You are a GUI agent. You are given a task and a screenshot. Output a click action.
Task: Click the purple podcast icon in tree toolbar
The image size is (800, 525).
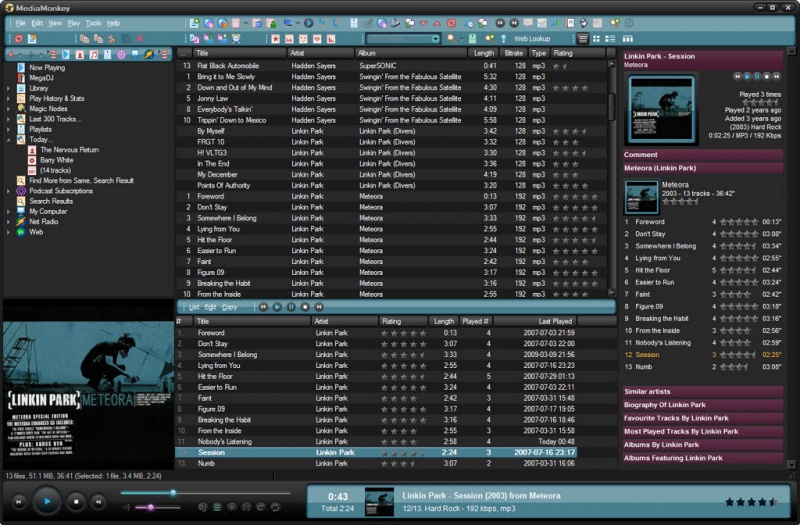121,55
